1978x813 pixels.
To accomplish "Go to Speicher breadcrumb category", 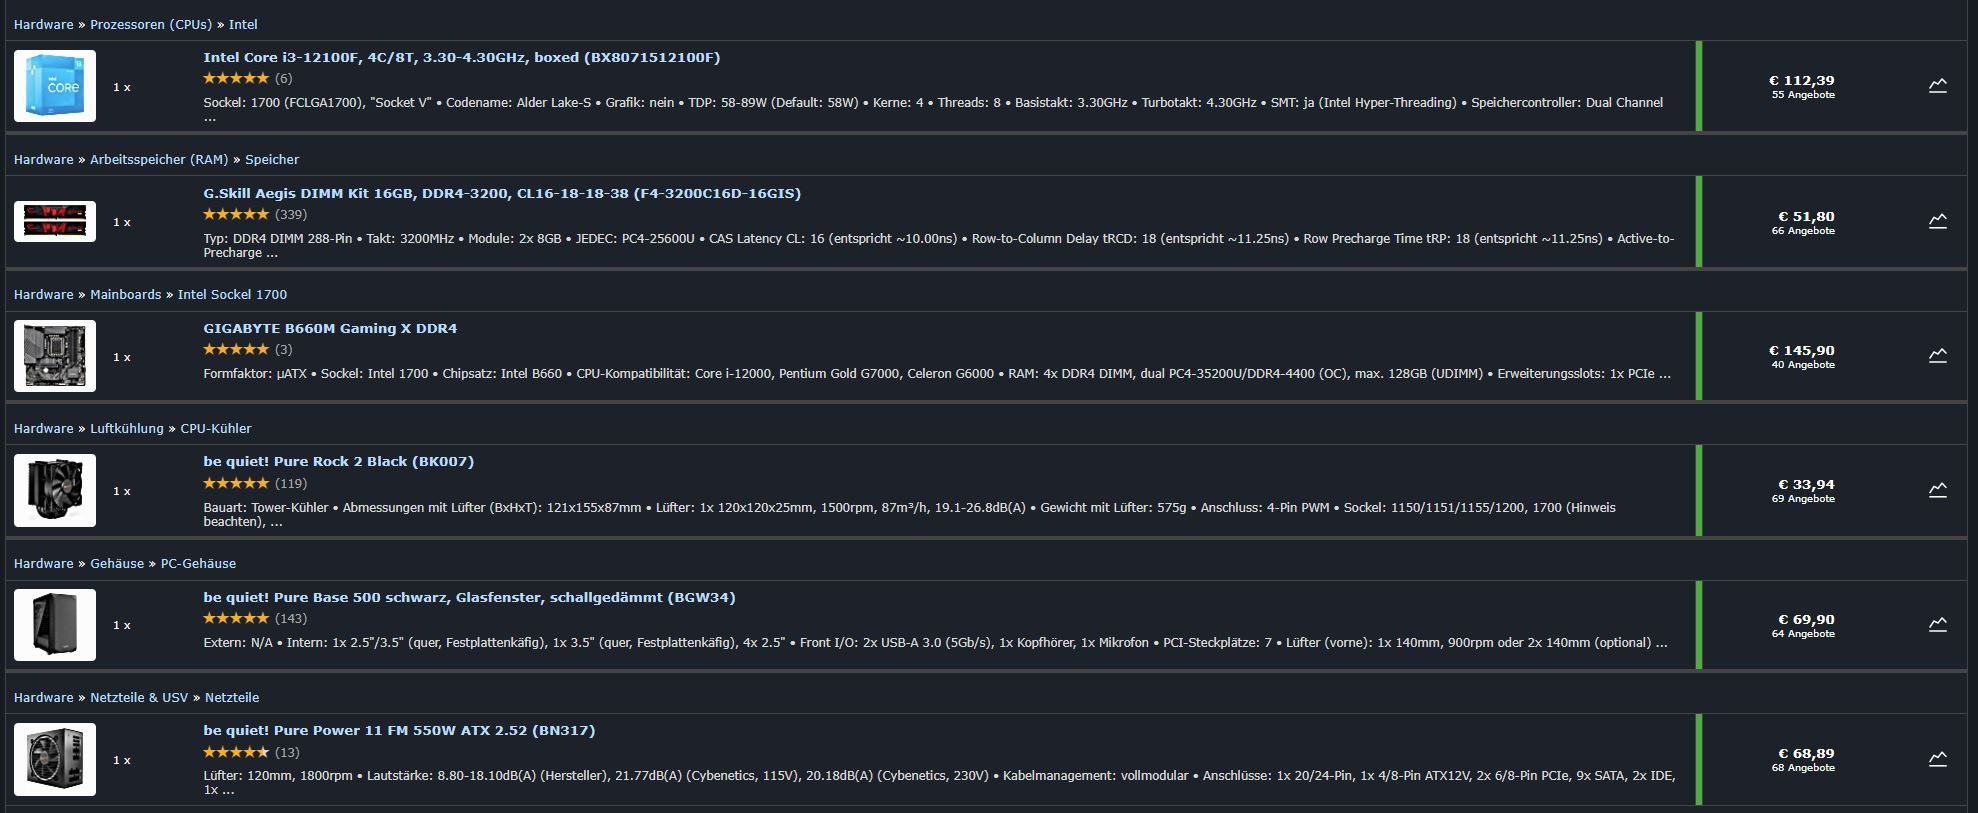I will tap(272, 159).
